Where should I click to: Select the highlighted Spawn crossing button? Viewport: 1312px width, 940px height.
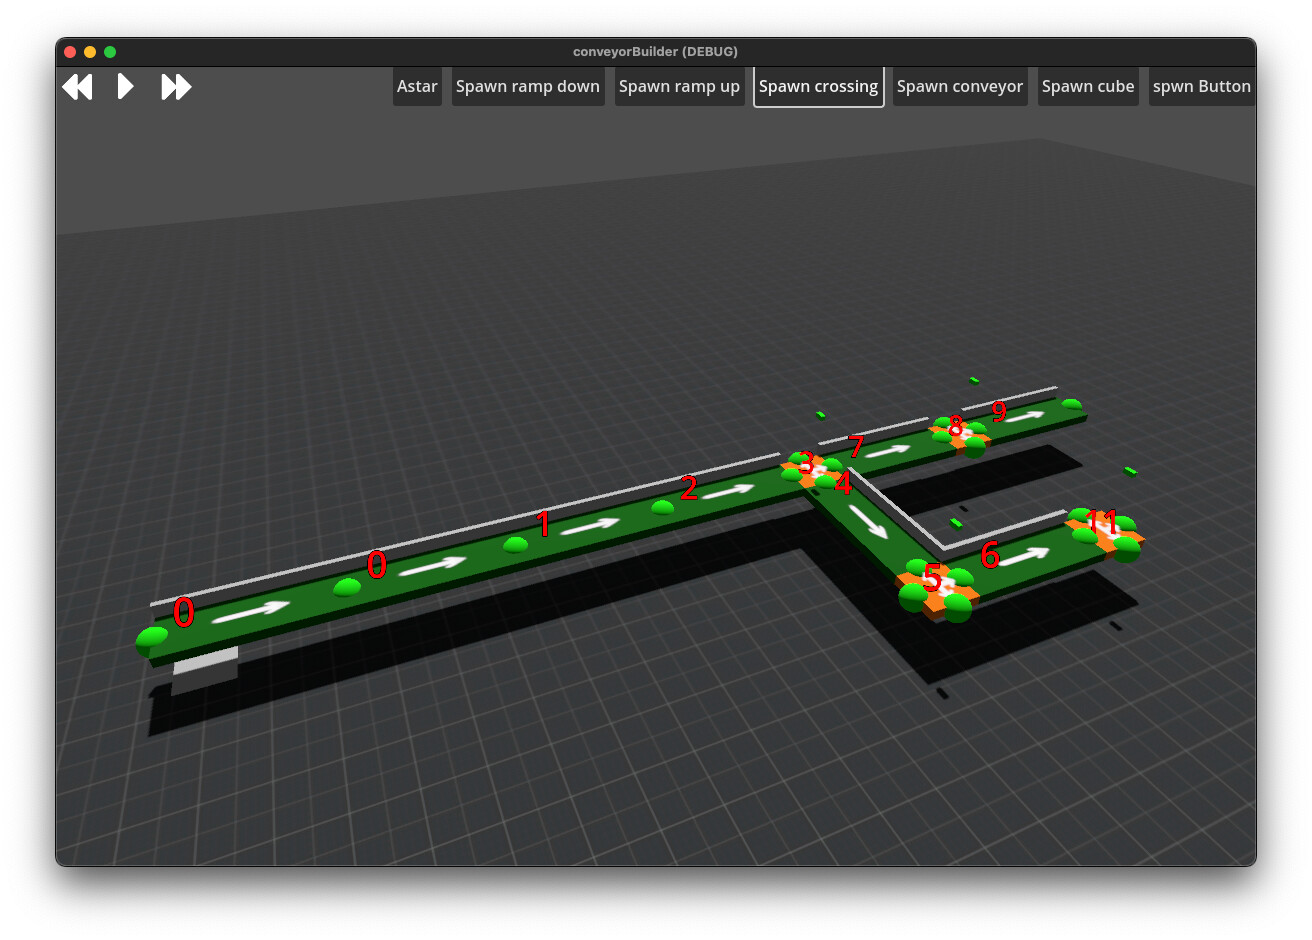pyautogui.click(x=818, y=86)
